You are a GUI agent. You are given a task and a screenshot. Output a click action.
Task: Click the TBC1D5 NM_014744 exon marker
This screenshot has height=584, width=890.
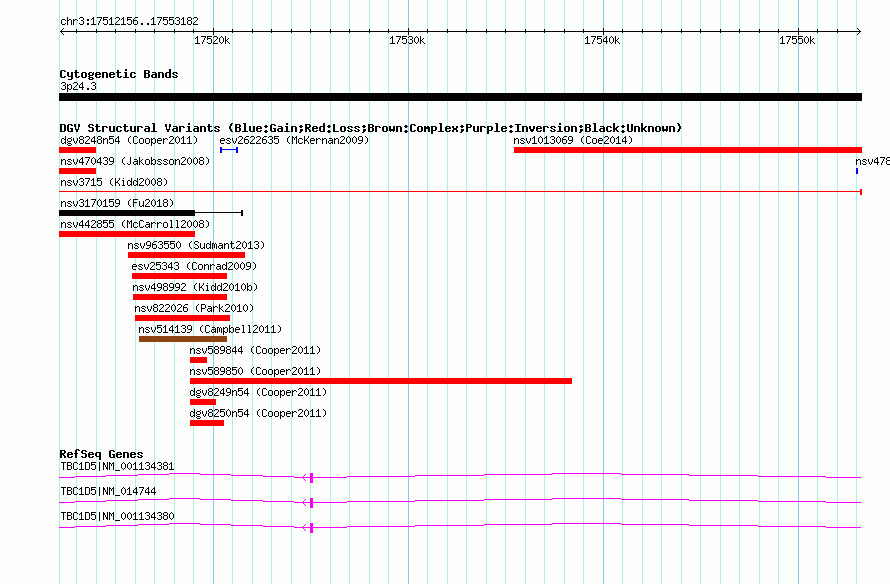pos(312,503)
